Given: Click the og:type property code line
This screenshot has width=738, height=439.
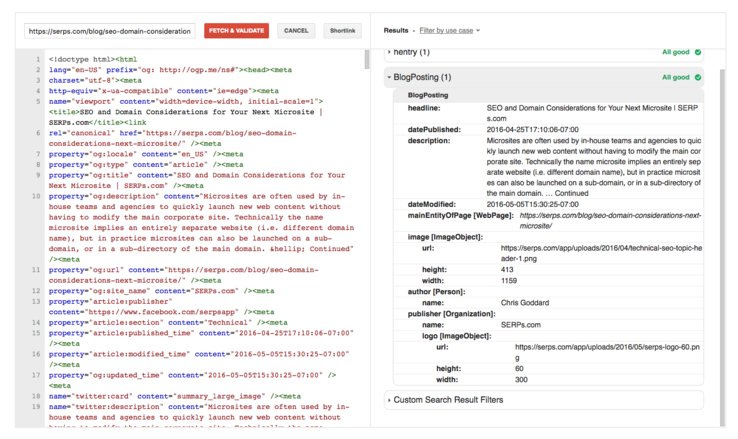Looking at the screenshot, I should pos(146,165).
